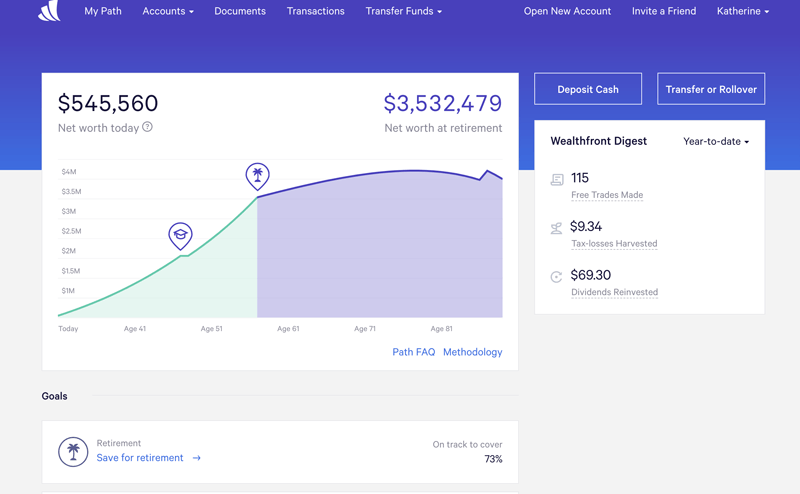Click the $545,560 net worth value

tap(108, 103)
